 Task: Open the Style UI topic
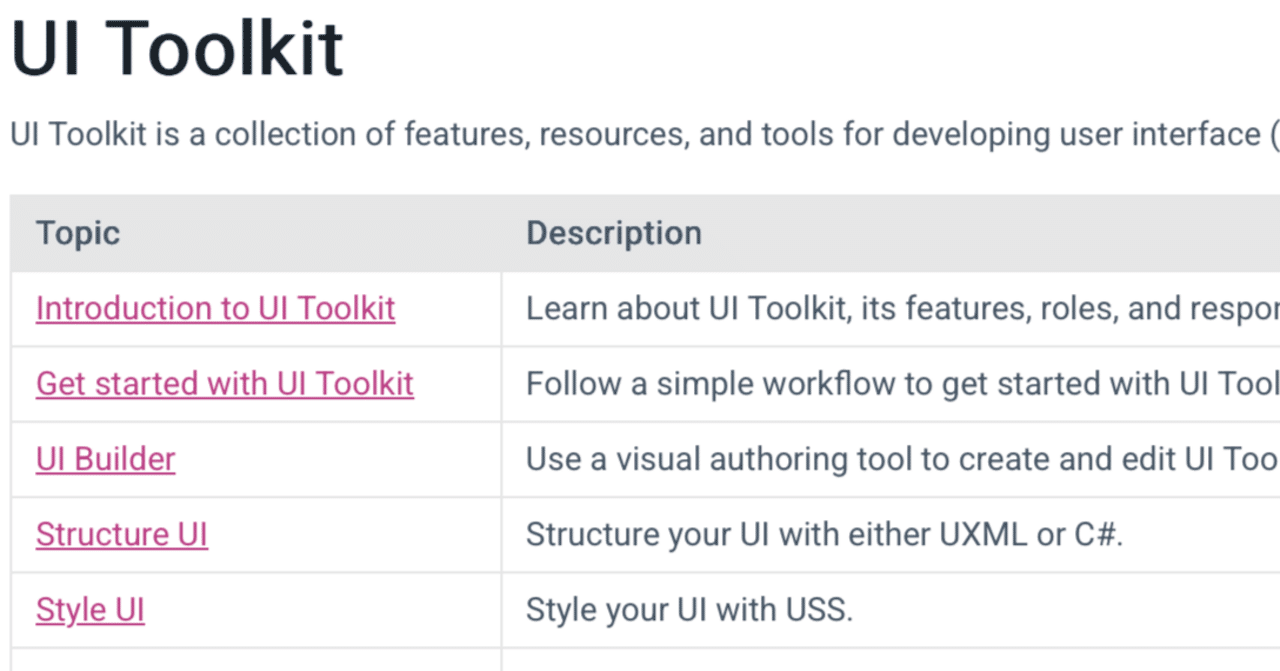90,609
